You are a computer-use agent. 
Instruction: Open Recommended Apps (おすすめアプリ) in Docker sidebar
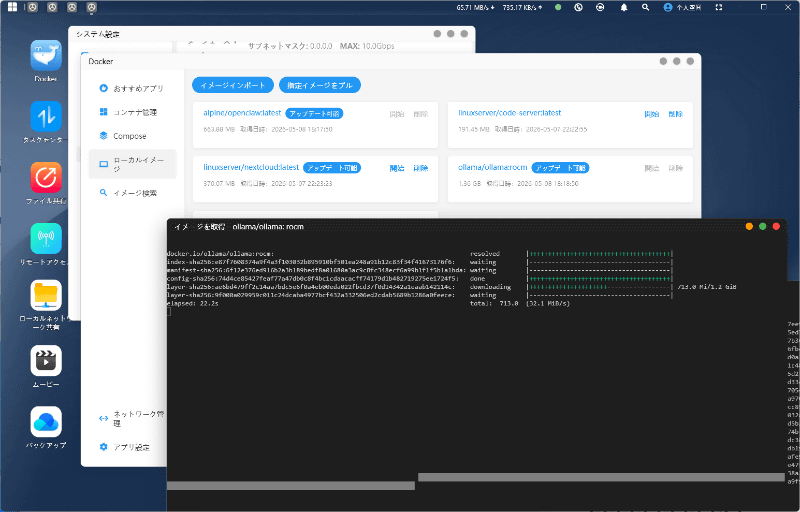pyautogui.click(x=132, y=88)
